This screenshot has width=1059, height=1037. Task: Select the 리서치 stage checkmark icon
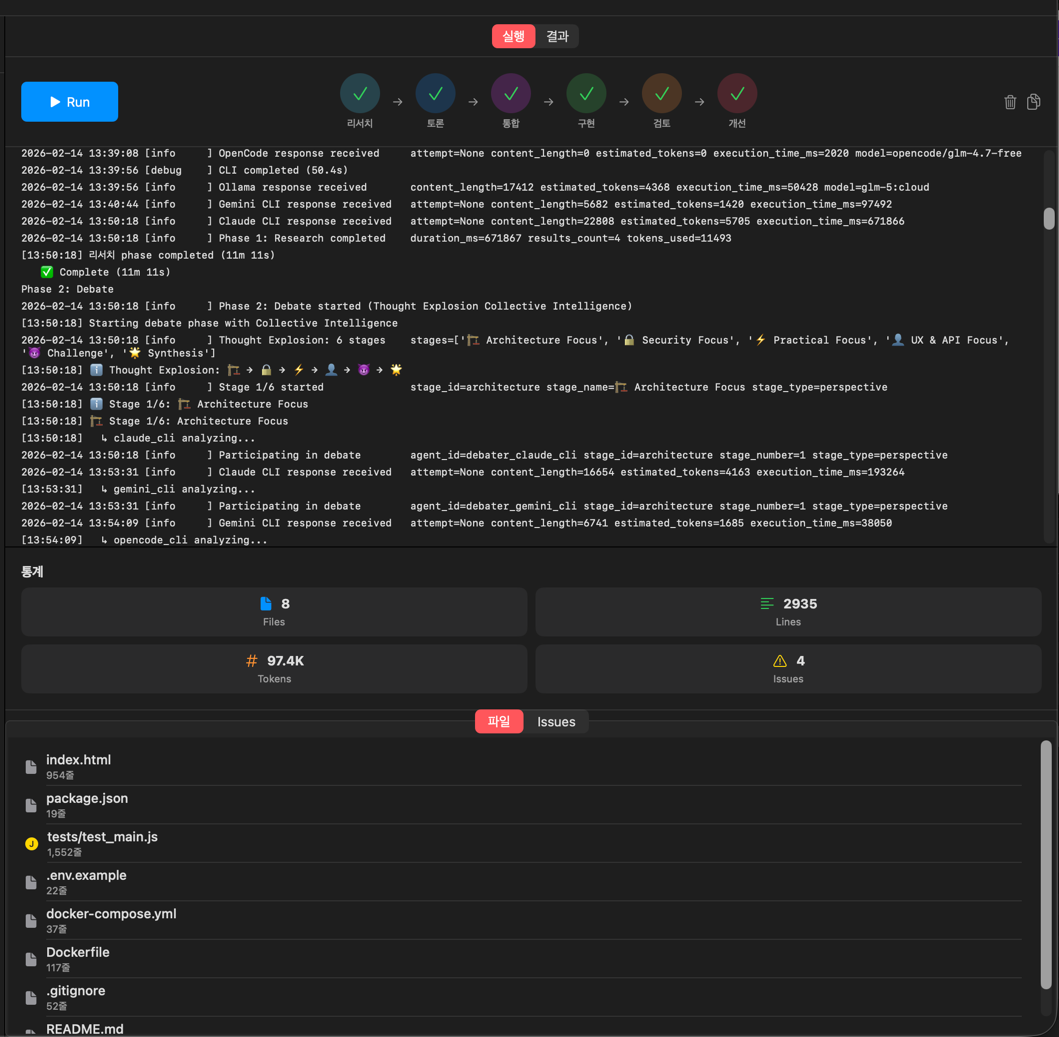pos(360,93)
